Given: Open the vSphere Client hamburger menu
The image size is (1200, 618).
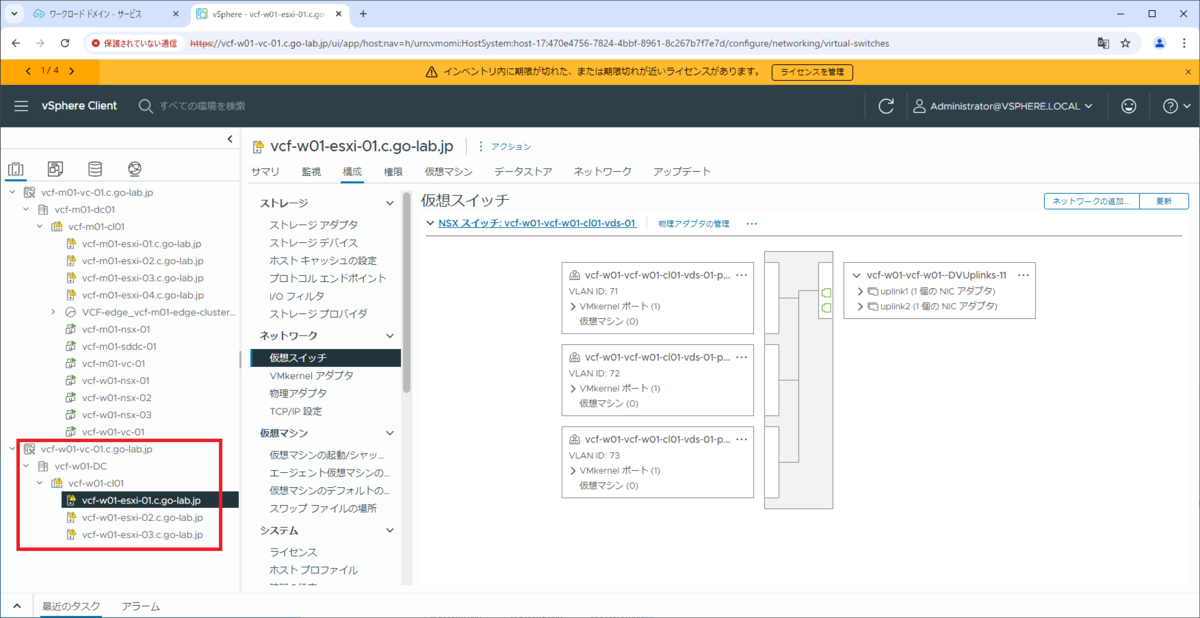Looking at the screenshot, I should coord(21,106).
